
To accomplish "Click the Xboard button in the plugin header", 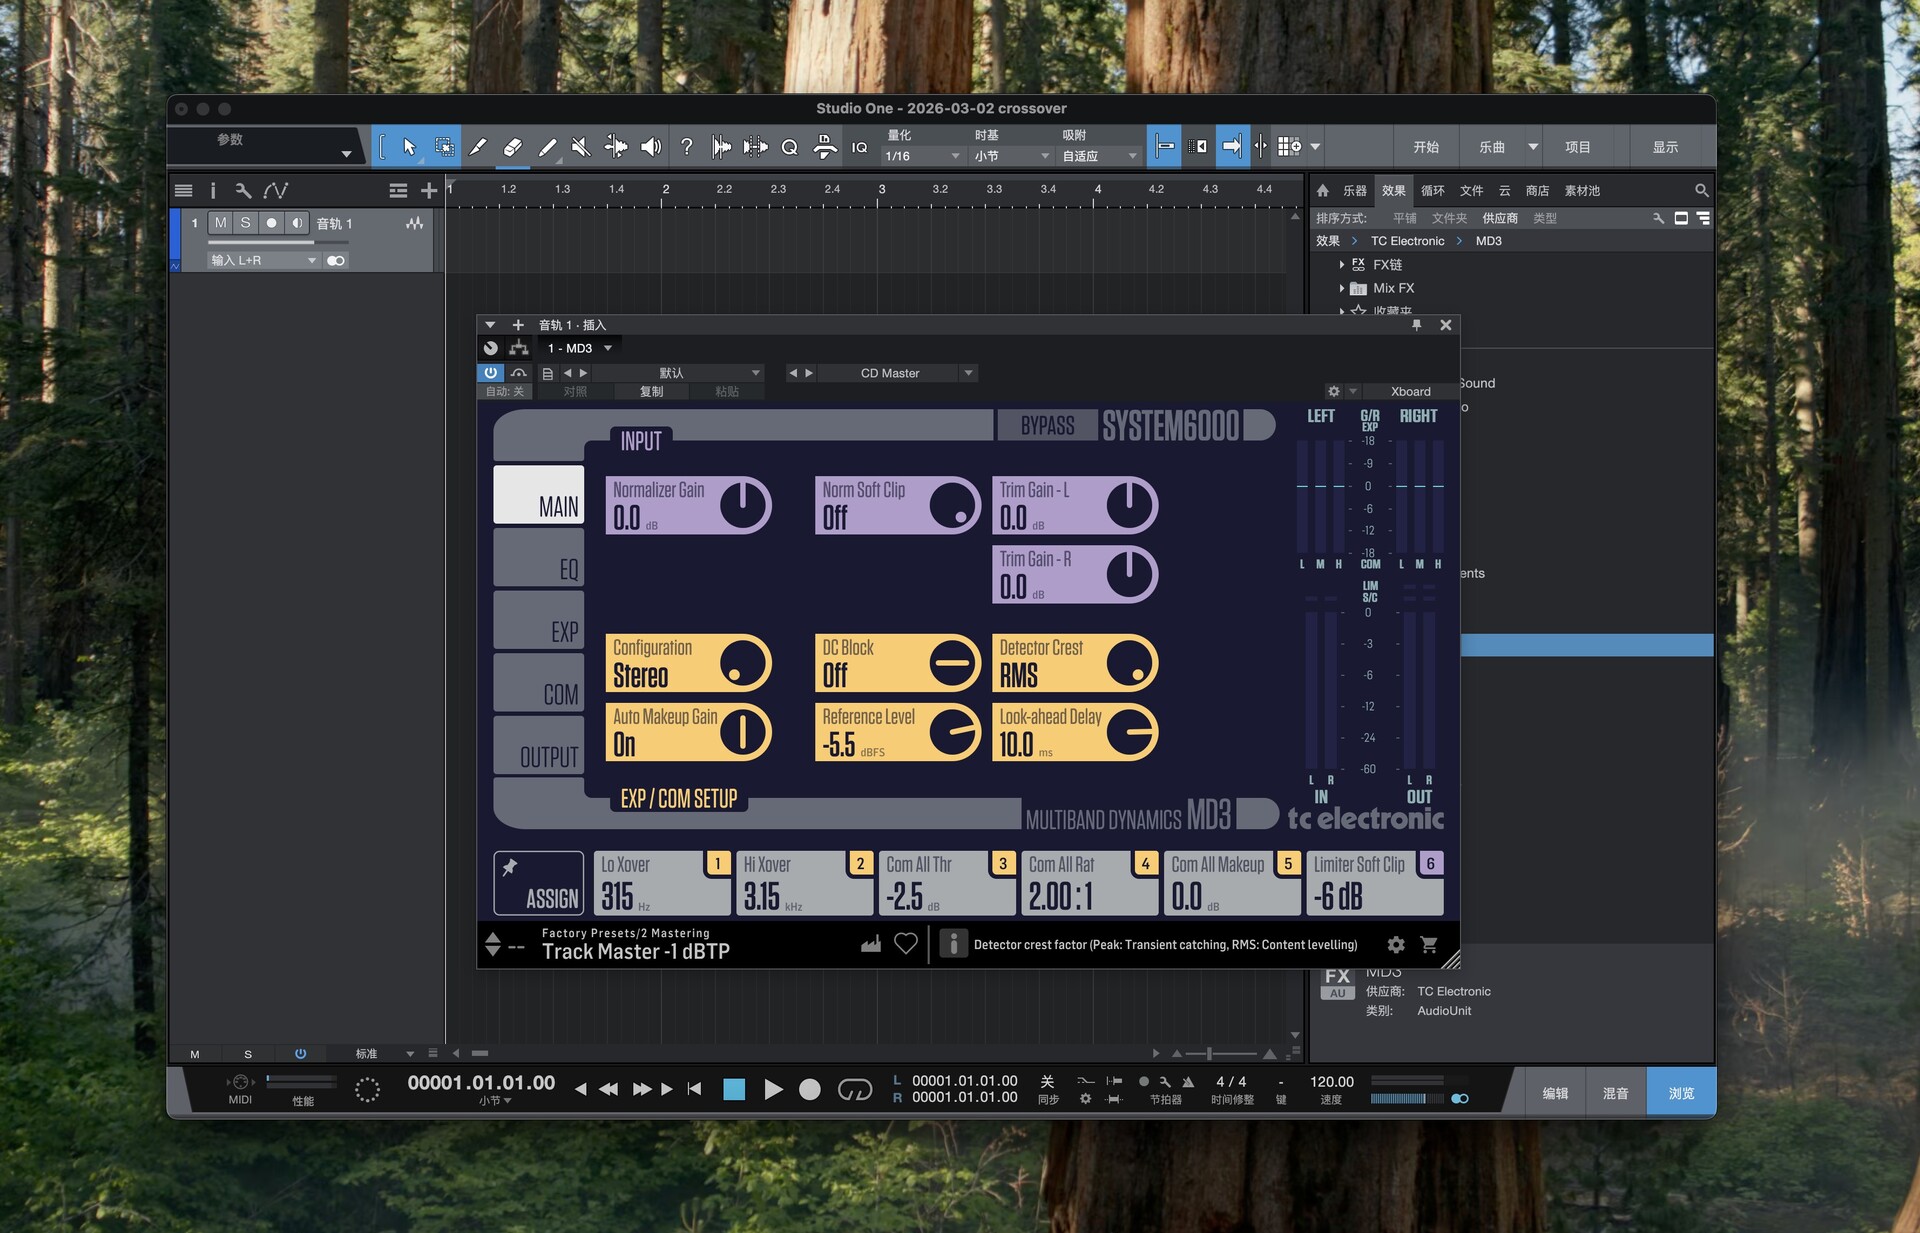I will click(1408, 391).
